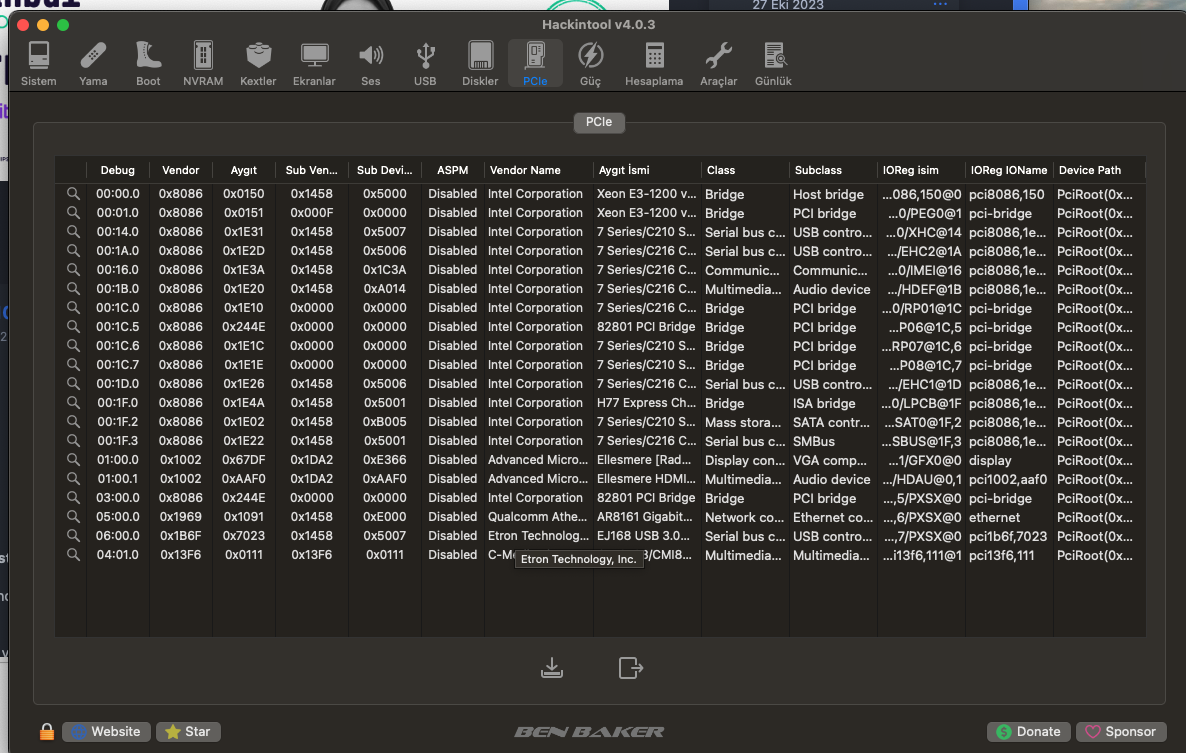Open the Ses audio section
This screenshot has height=753, width=1186.
click(x=371, y=63)
